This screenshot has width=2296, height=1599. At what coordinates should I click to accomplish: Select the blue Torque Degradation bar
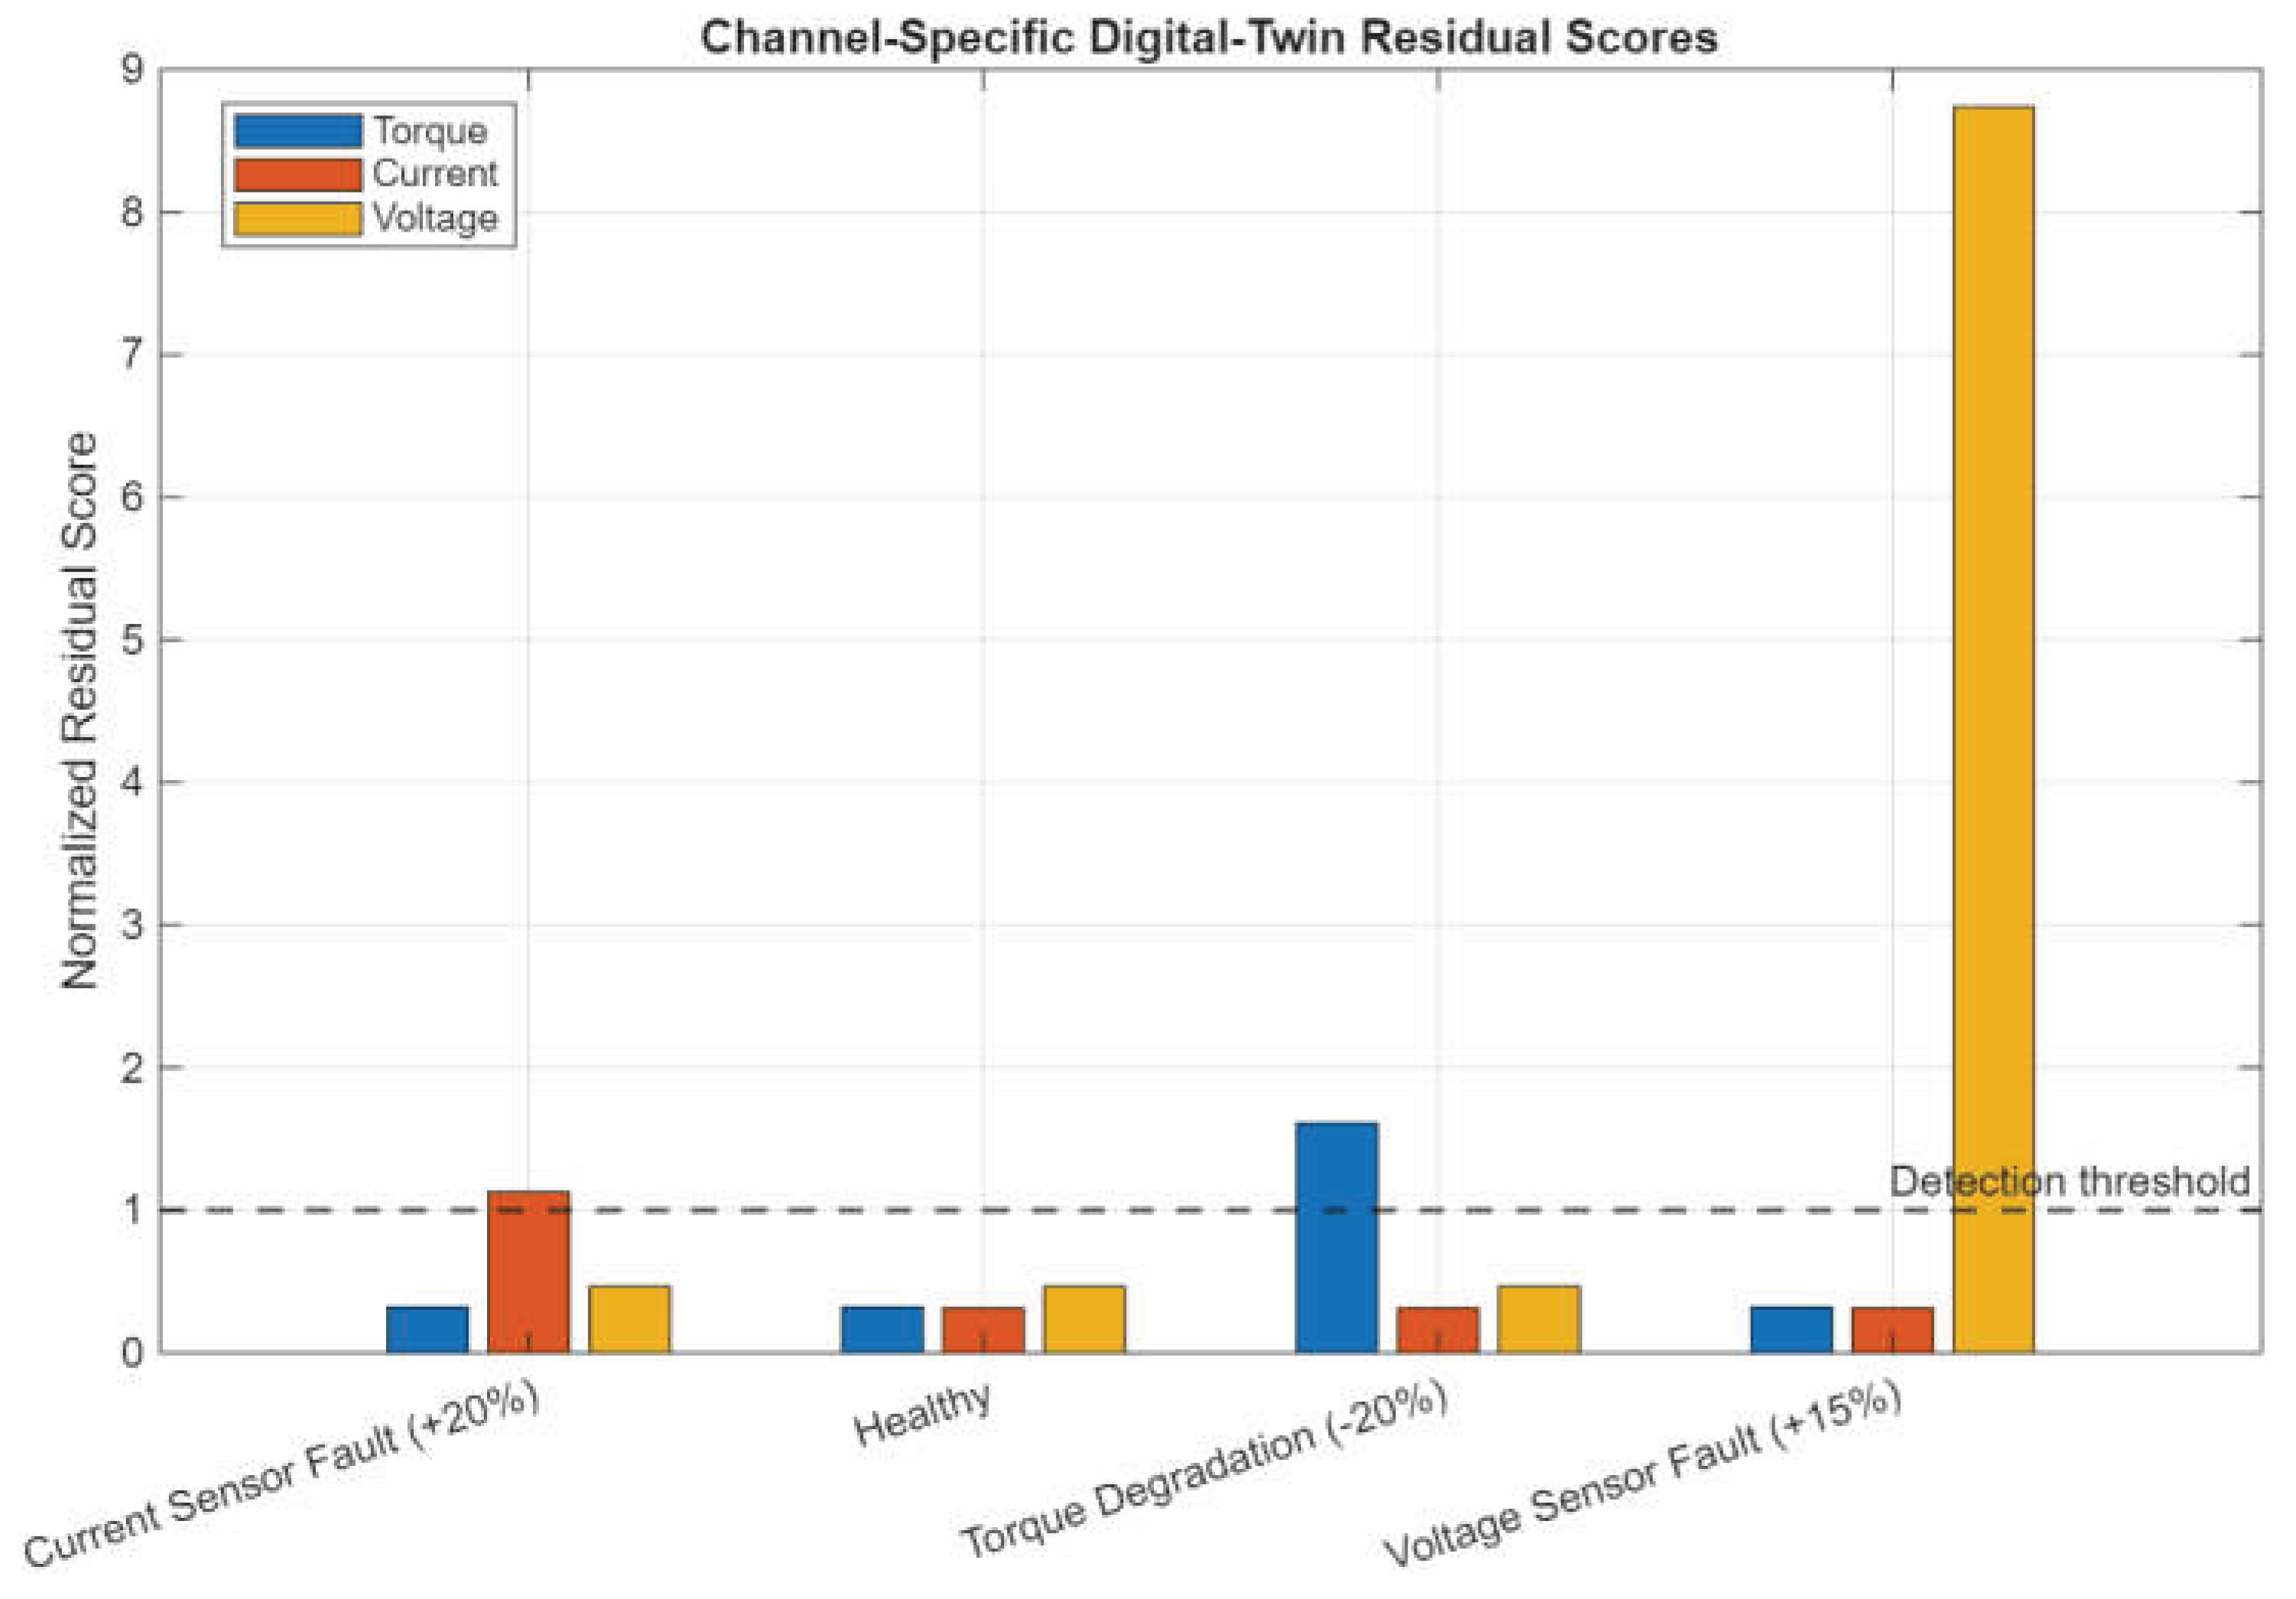coord(1337,1237)
